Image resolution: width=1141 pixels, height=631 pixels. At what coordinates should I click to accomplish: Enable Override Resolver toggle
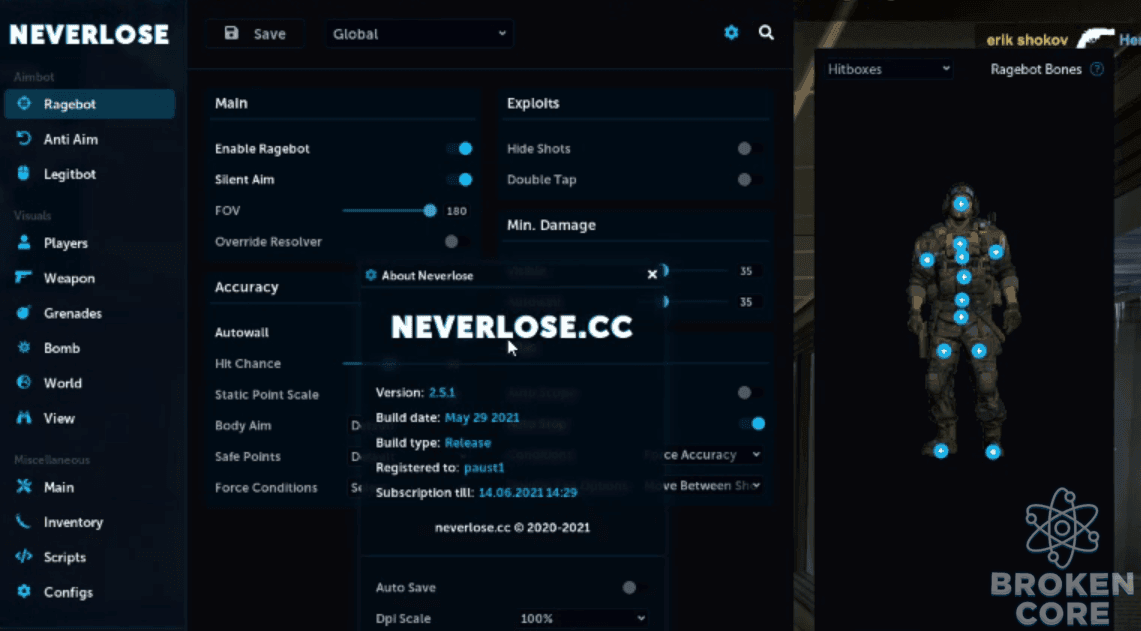tap(457, 241)
